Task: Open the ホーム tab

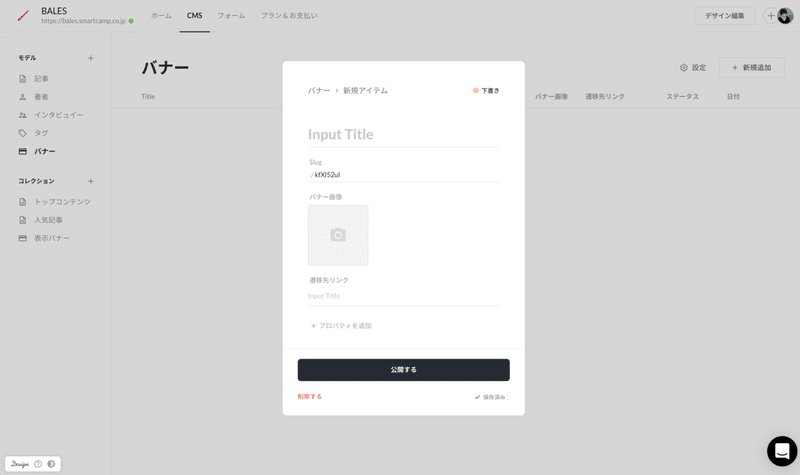Action: point(161,16)
